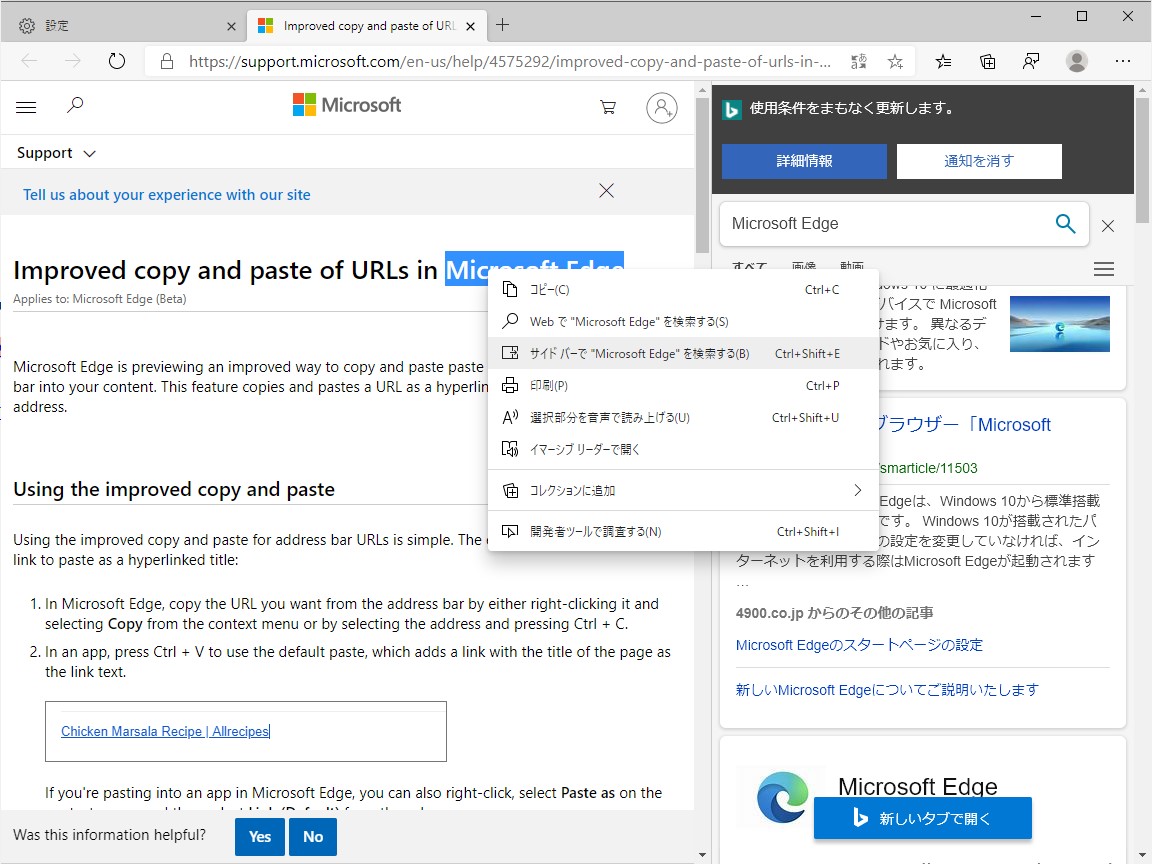1152x864 pixels.
Task: Open Tell us about your experience link
Action: (167, 195)
